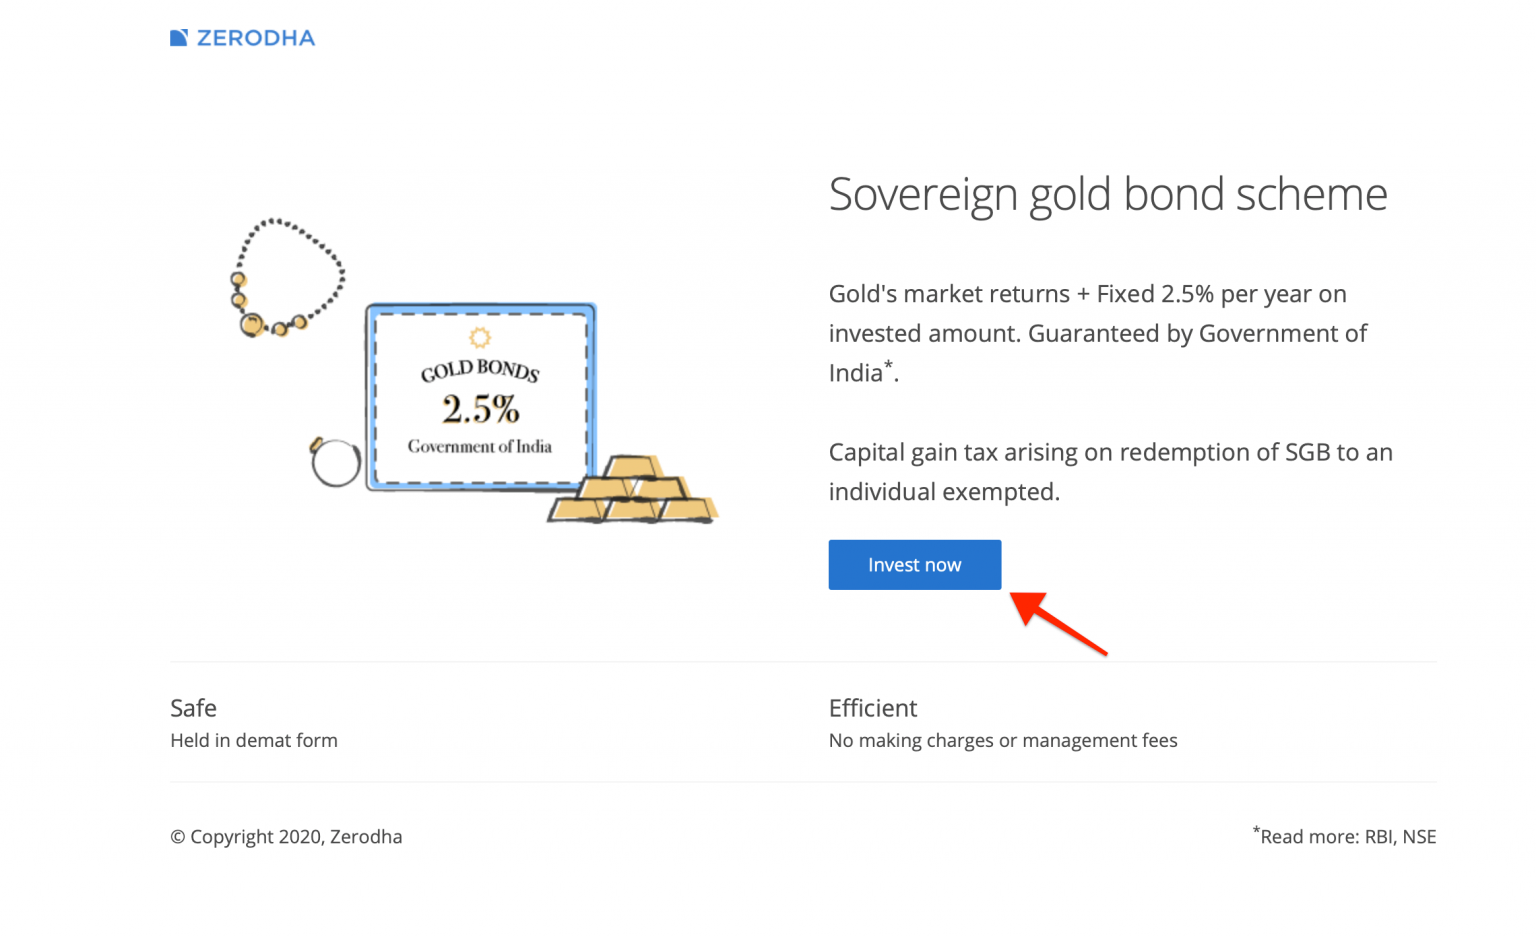Click the sun emblem on the certificate
1536x937 pixels.
point(480,337)
